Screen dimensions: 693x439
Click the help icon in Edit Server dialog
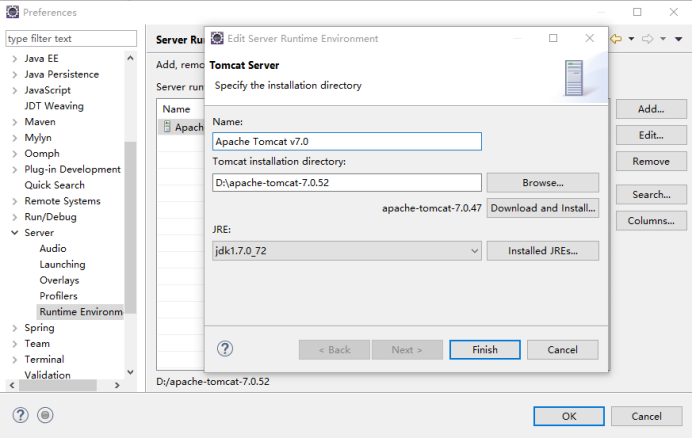(225, 349)
